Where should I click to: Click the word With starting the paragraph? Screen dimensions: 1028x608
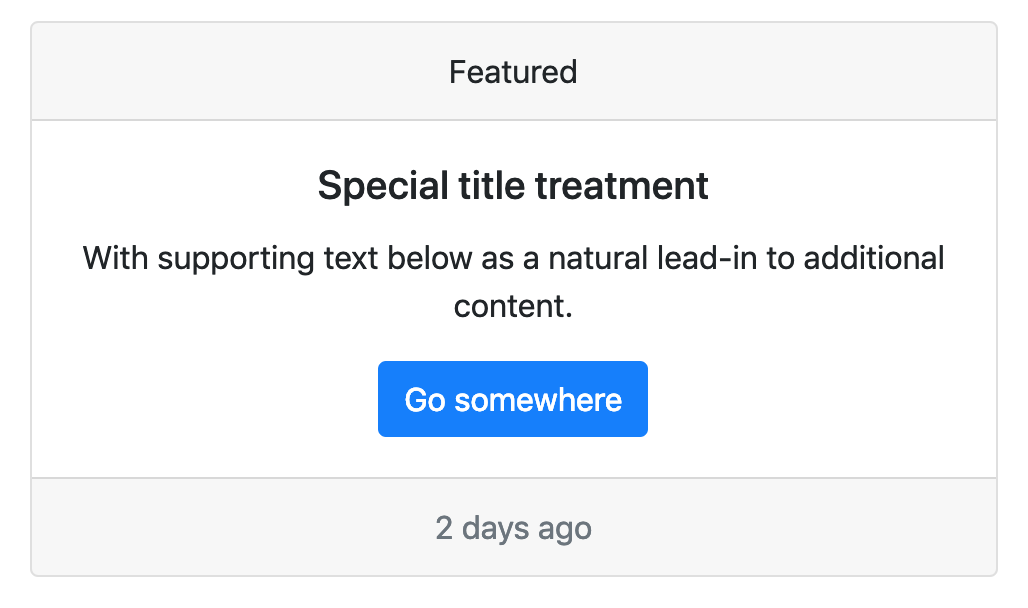coord(116,258)
